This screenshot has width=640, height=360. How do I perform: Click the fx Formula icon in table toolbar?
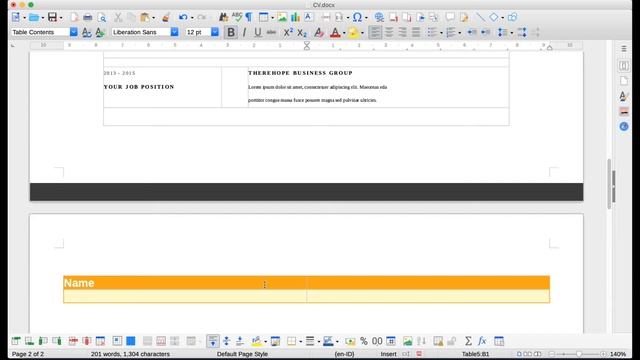click(482, 341)
